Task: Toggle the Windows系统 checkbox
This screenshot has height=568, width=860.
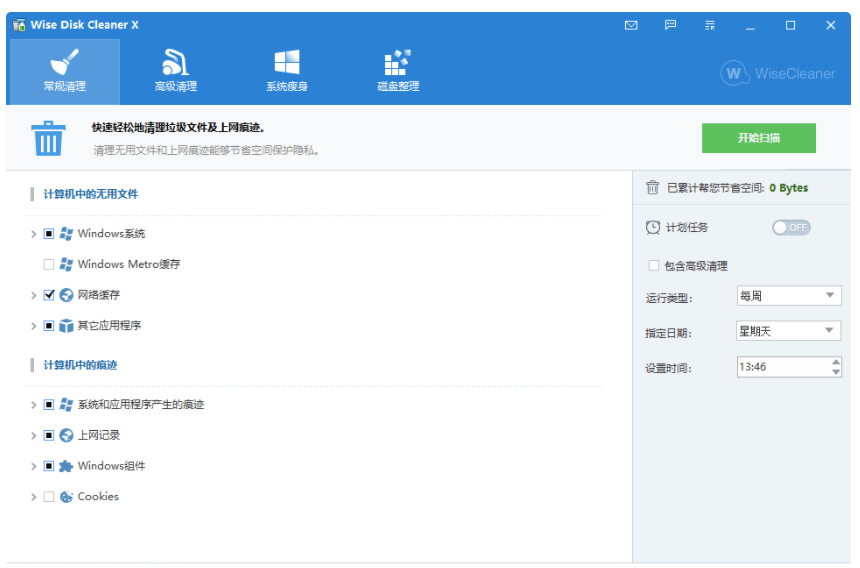Action: pos(49,234)
